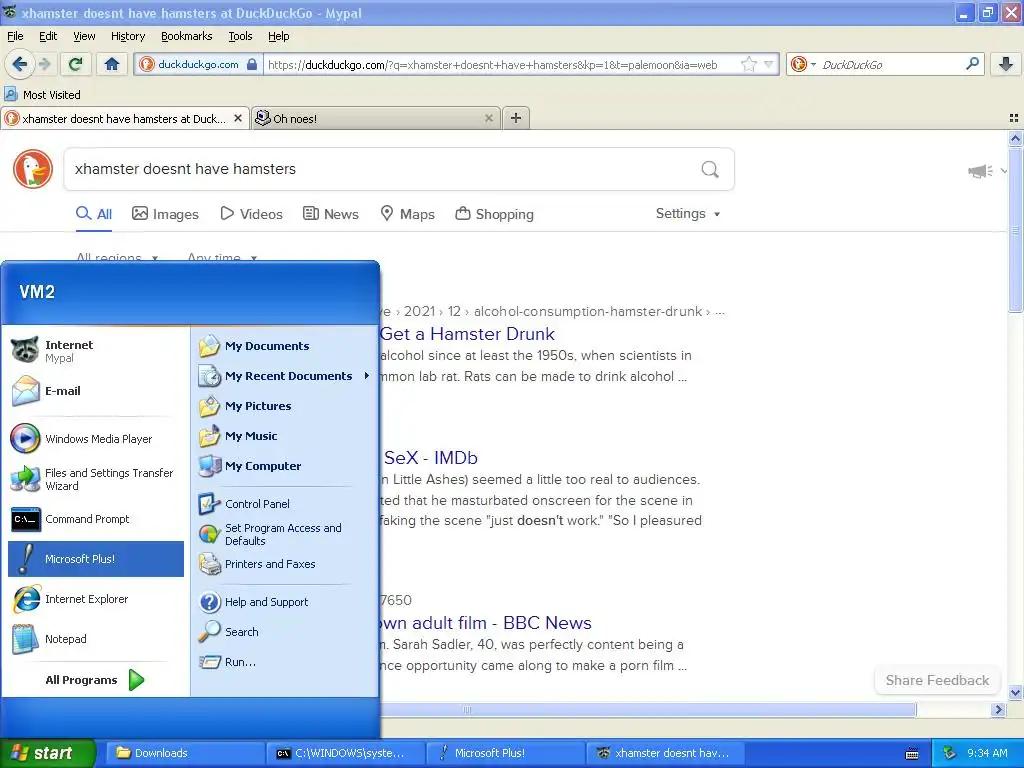Select the Images search tab
This screenshot has height=768, width=1024.
tap(165, 214)
